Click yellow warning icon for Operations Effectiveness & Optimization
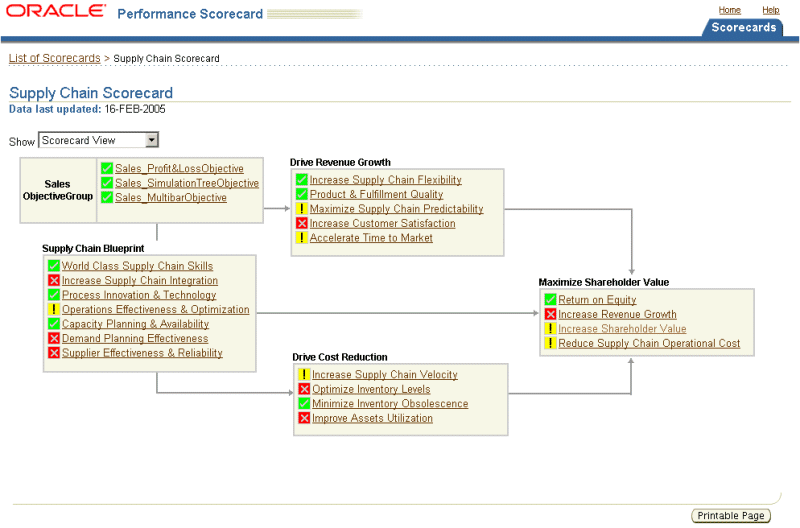Viewport: 800px width, 528px height. click(54, 309)
